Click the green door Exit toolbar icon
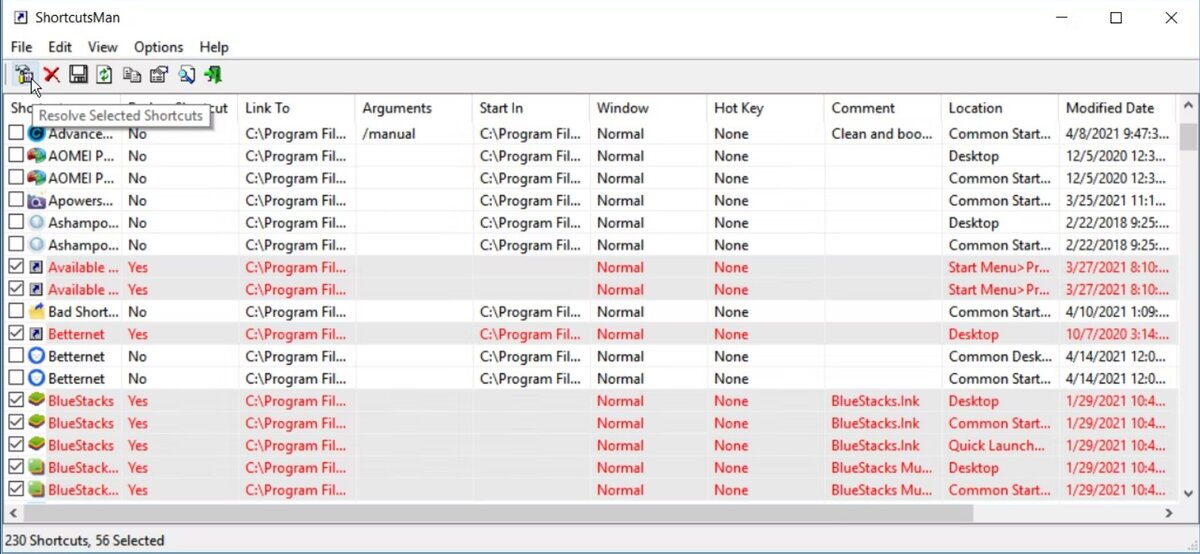Image resolution: width=1200 pixels, height=554 pixels. (x=213, y=75)
